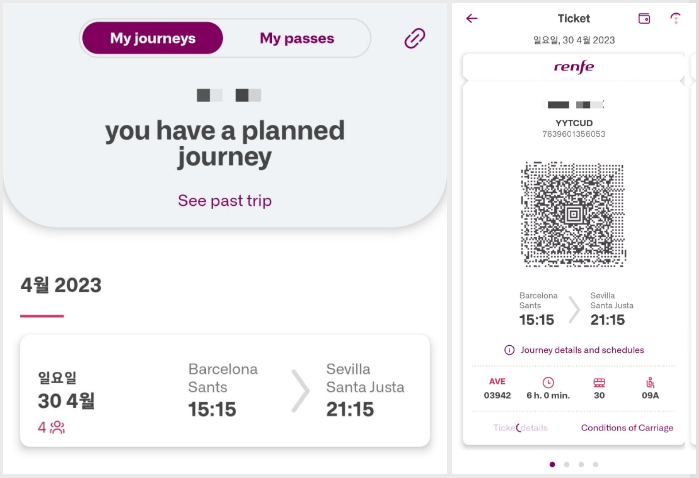Image resolution: width=699 pixels, height=478 pixels.
Task: Tap the coach icon labeled 30
Action: [x=599, y=382]
